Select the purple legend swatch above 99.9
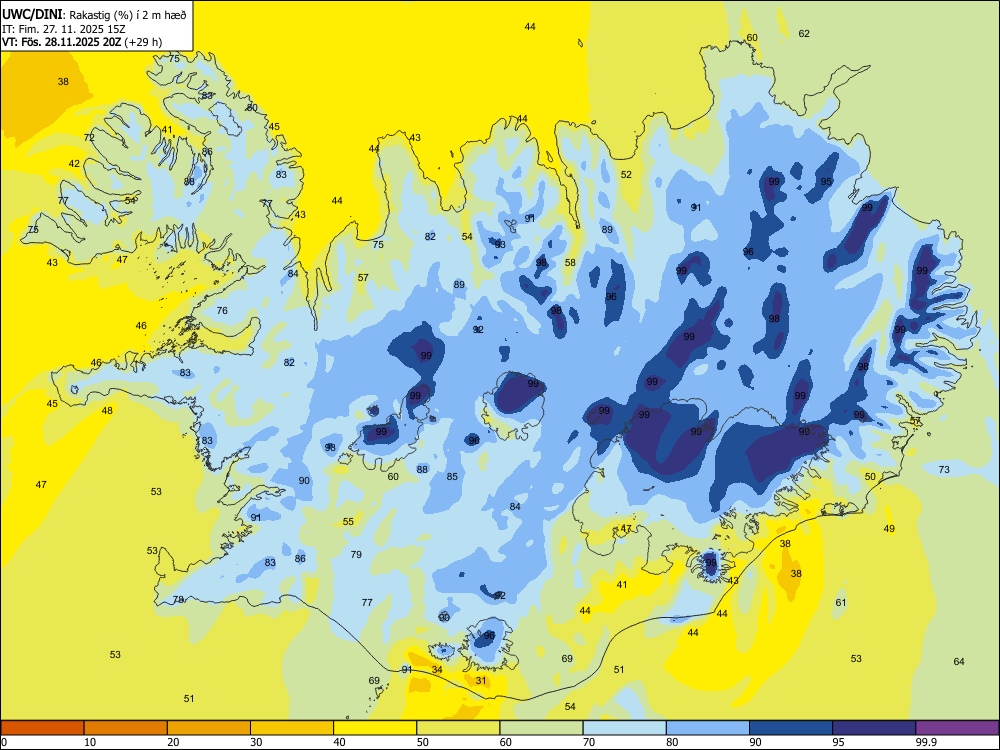The width and height of the screenshot is (1000, 750). [957, 728]
